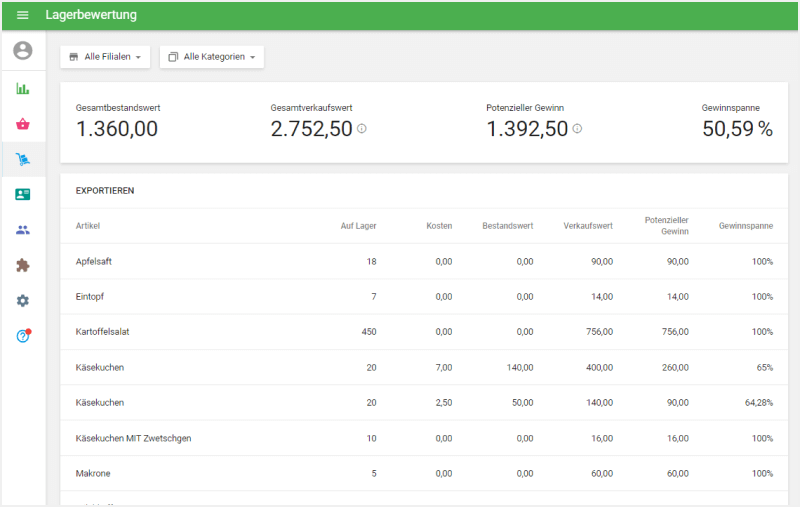Open the hamburger navigation menu
The image size is (800, 507).
pyautogui.click(x=23, y=15)
